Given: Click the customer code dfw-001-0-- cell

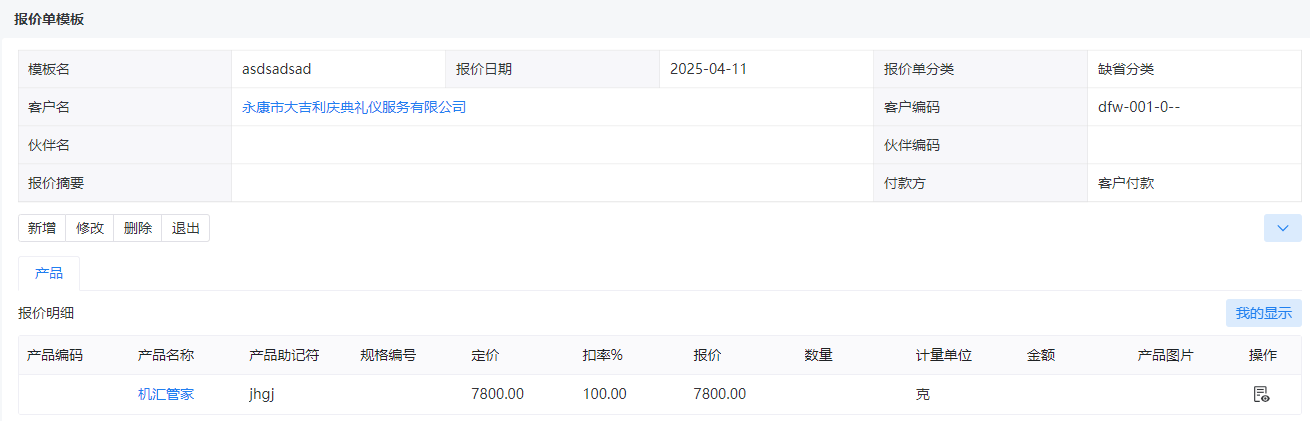Looking at the screenshot, I should pyautogui.click(x=1194, y=107).
